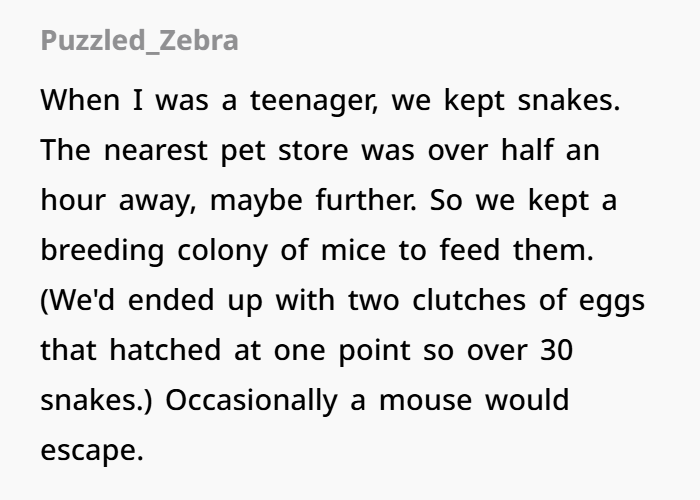The width and height of the screenshot is (700, 500).
Task: Click the word "half" in the second line
Action: click(x=527, y=149)
